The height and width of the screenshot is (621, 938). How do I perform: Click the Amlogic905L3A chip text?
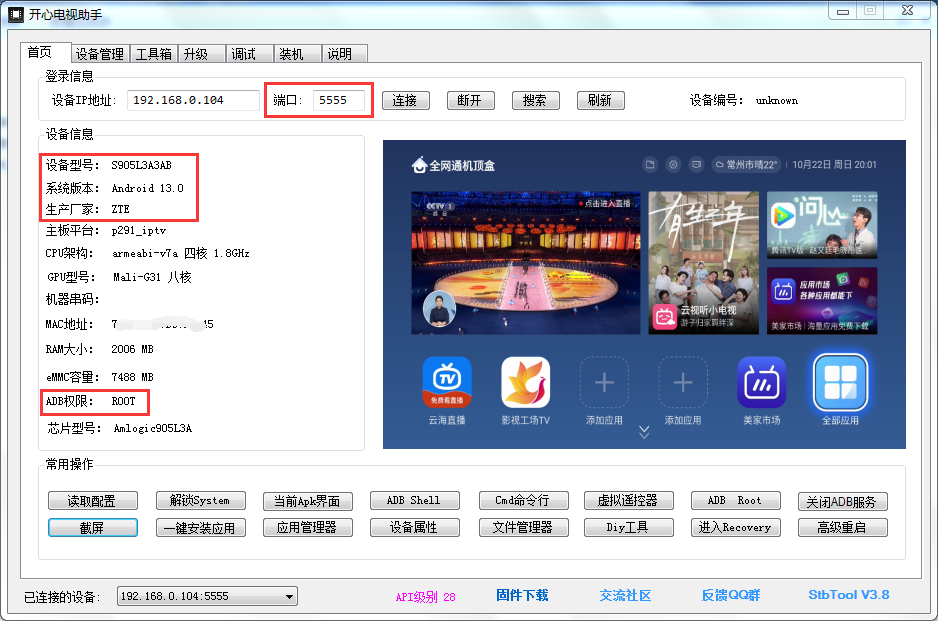click(x=153, y=428)
